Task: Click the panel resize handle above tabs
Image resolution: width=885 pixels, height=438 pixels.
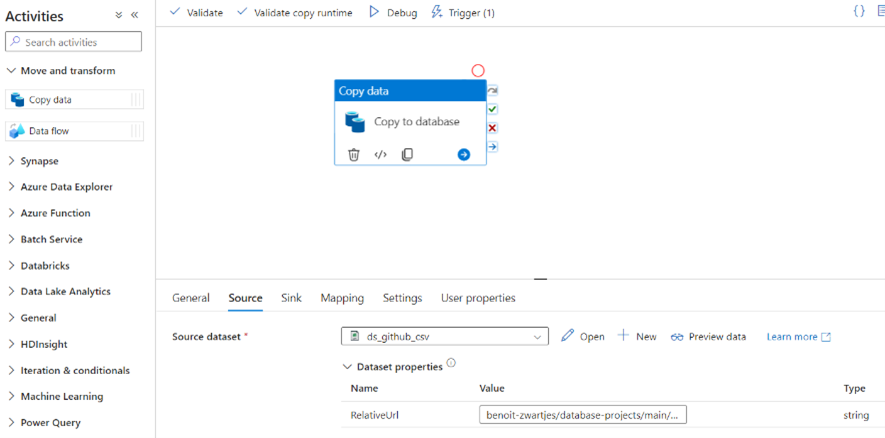Action: point(541,279)
